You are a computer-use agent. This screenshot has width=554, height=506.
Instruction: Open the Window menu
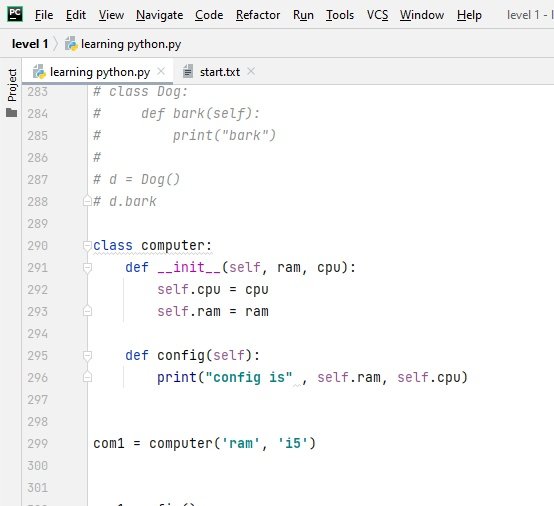[422, 15]
